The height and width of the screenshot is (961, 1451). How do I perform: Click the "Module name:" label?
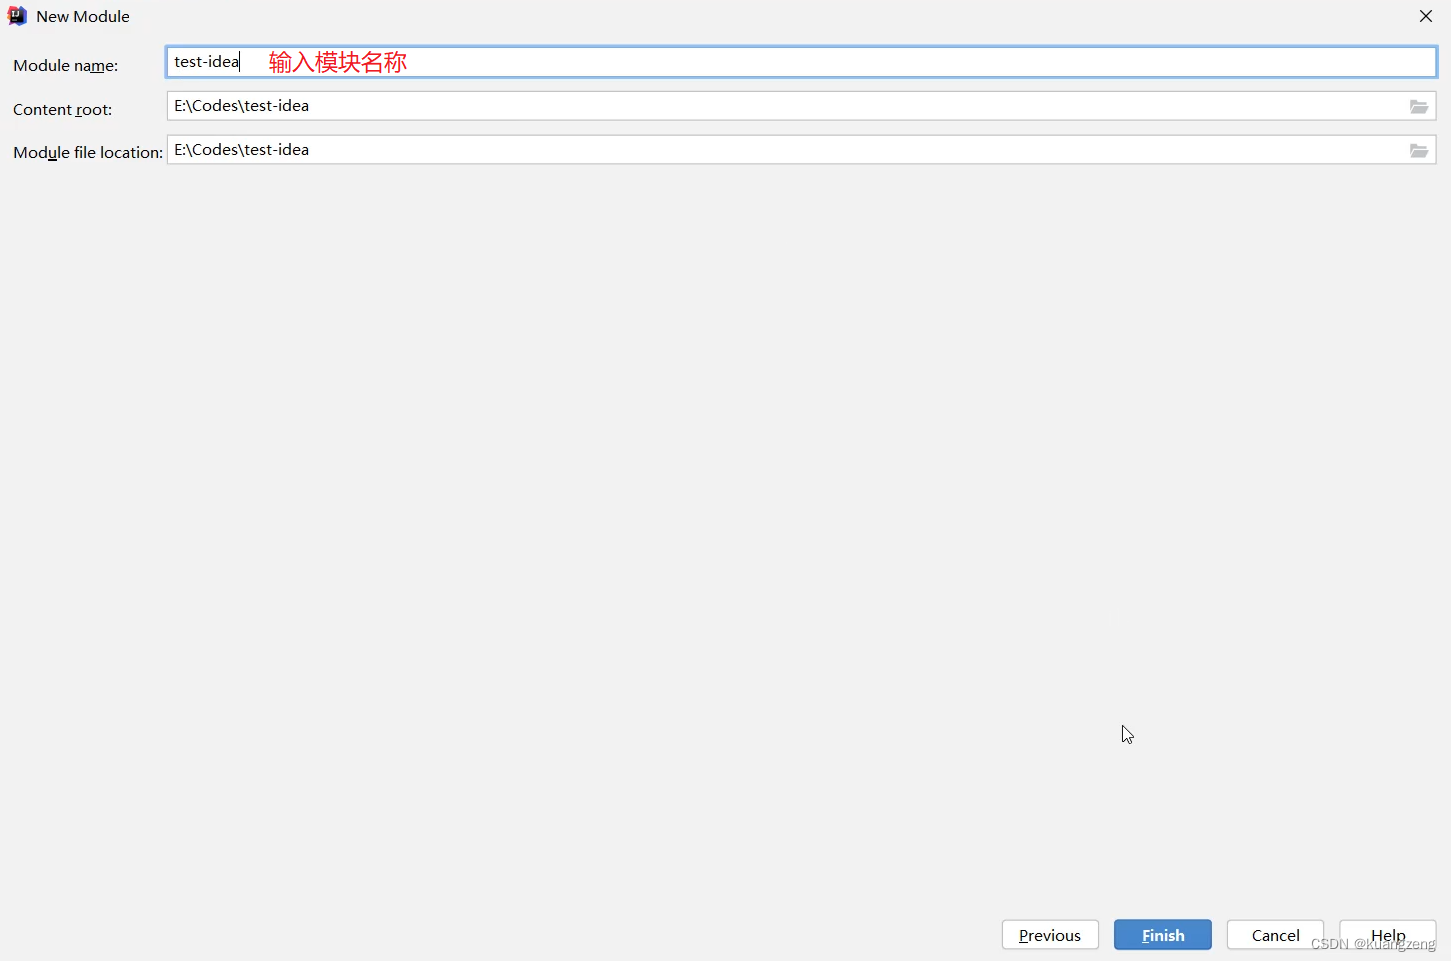[66, 65]
